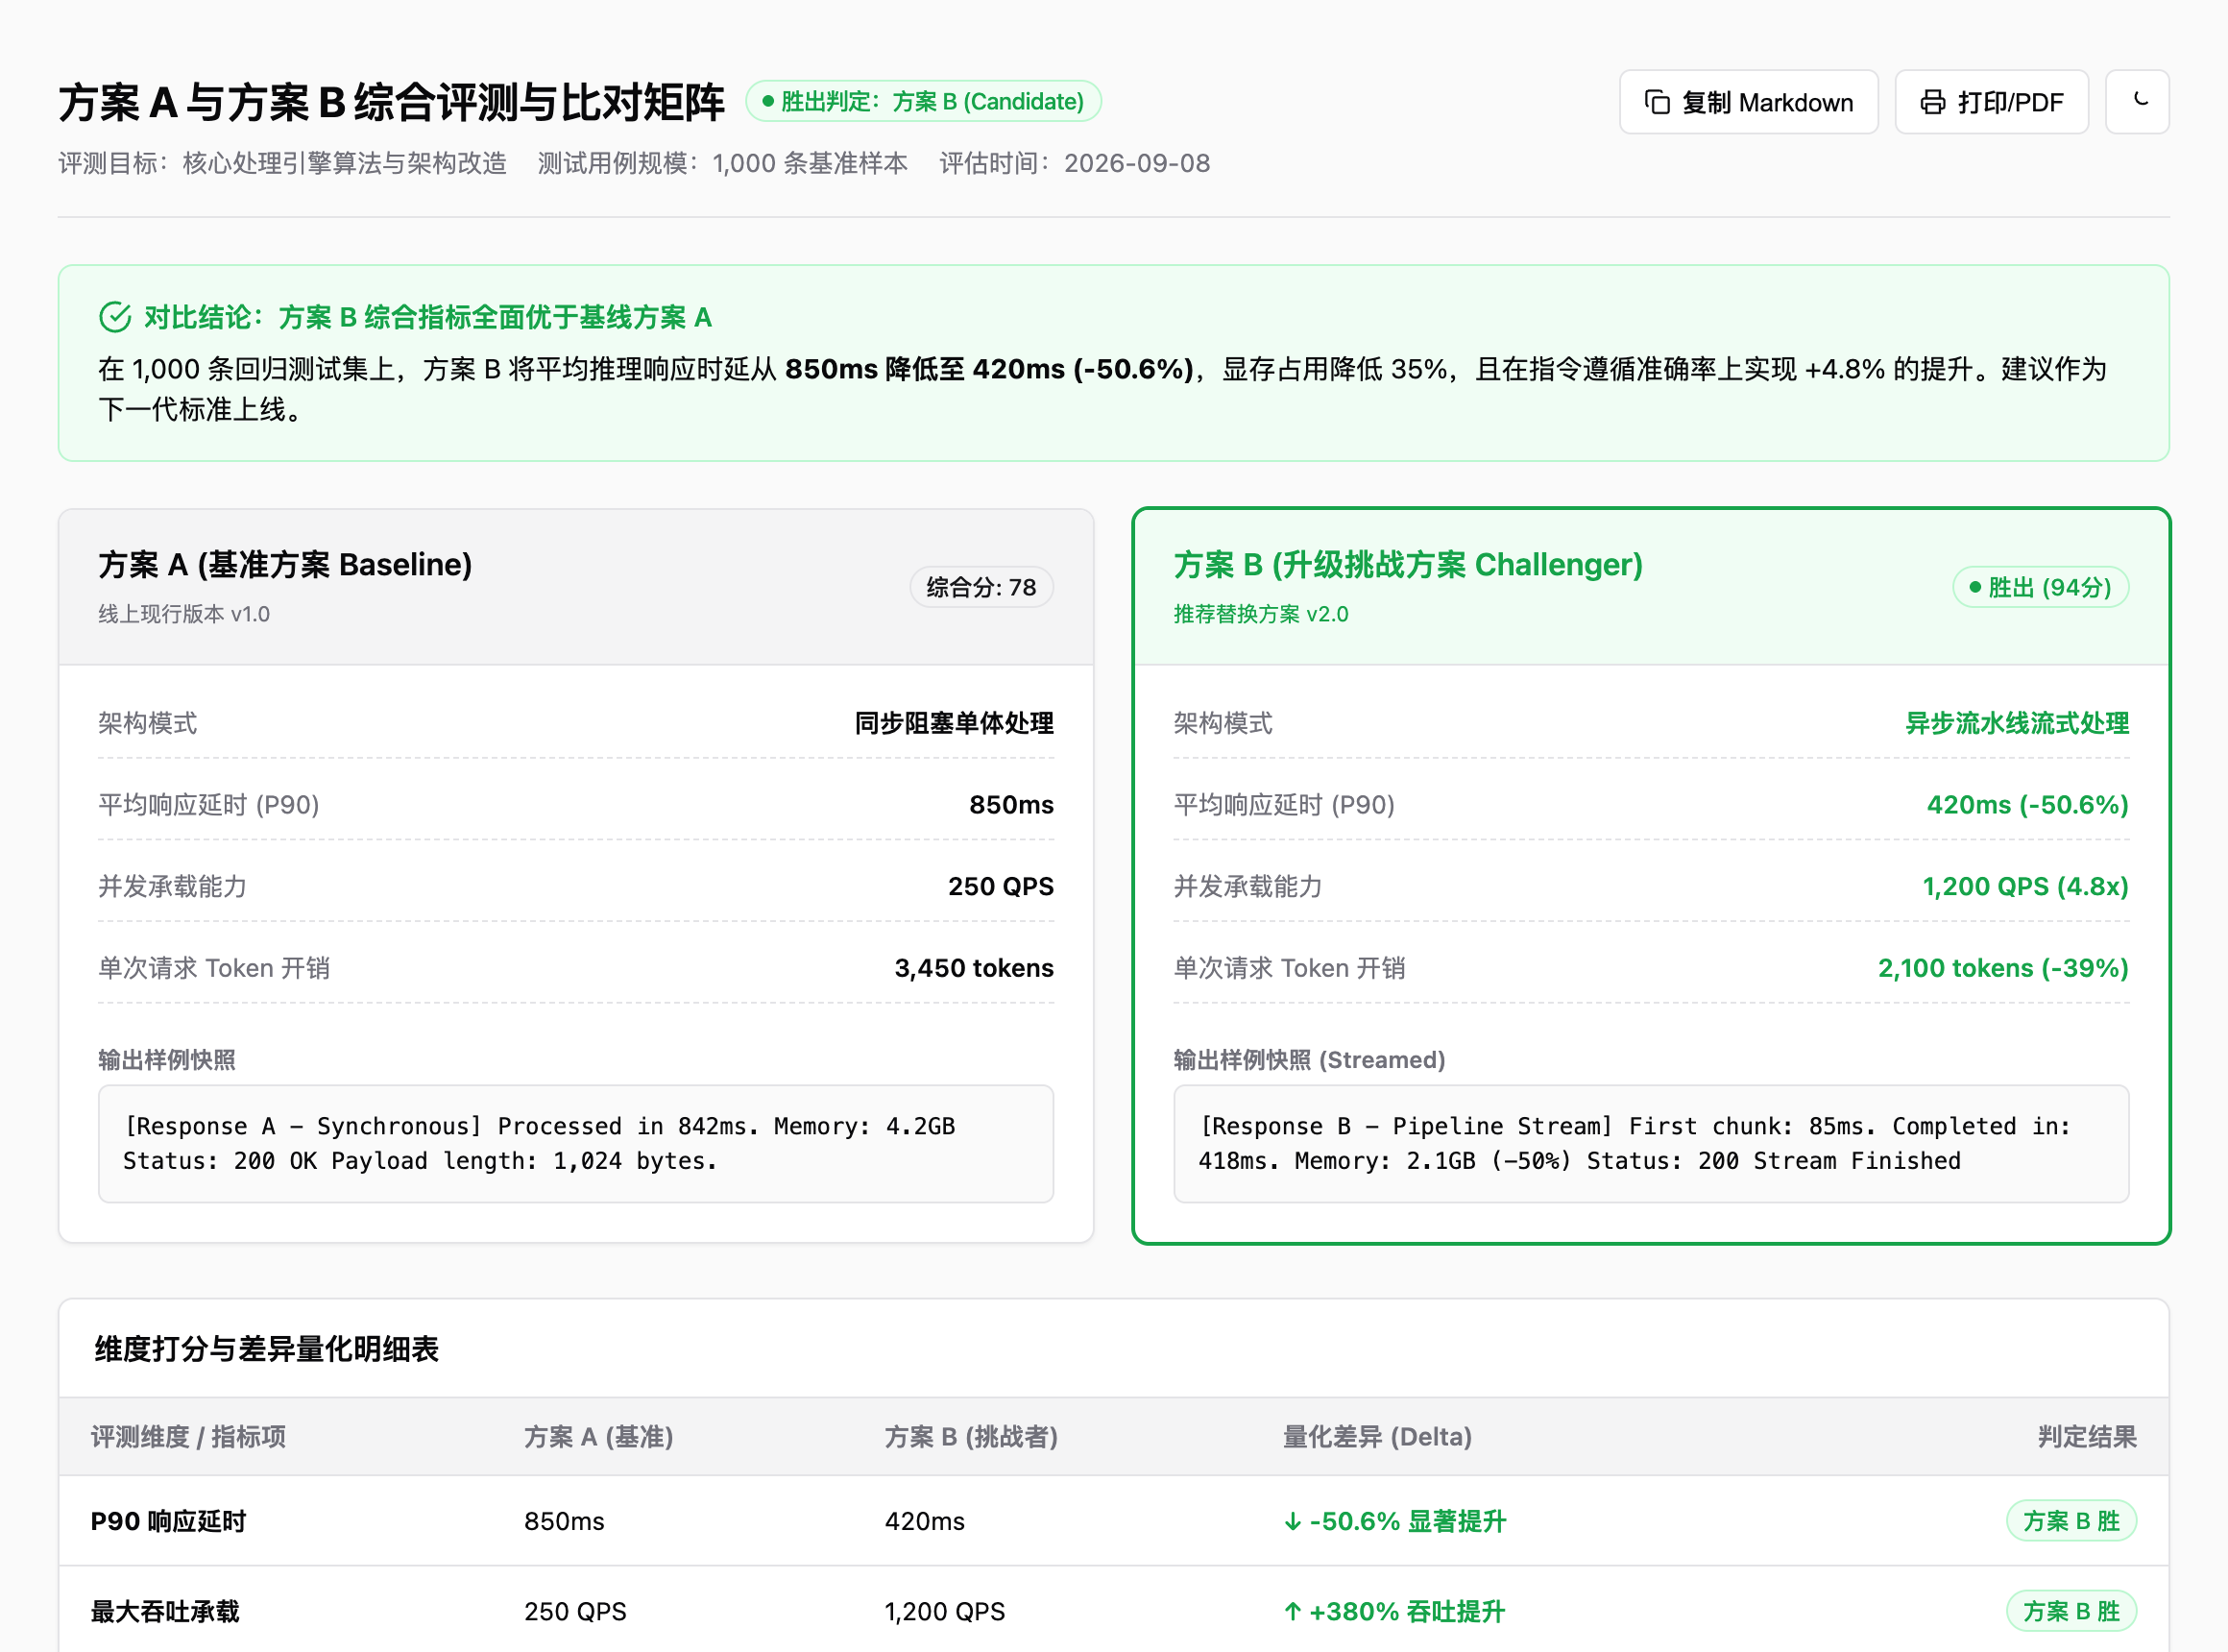This screenshot has height=1652, width=2228.
Task: Click the 2,100 tokens (-39%) value
Action: pos(2003,968)
